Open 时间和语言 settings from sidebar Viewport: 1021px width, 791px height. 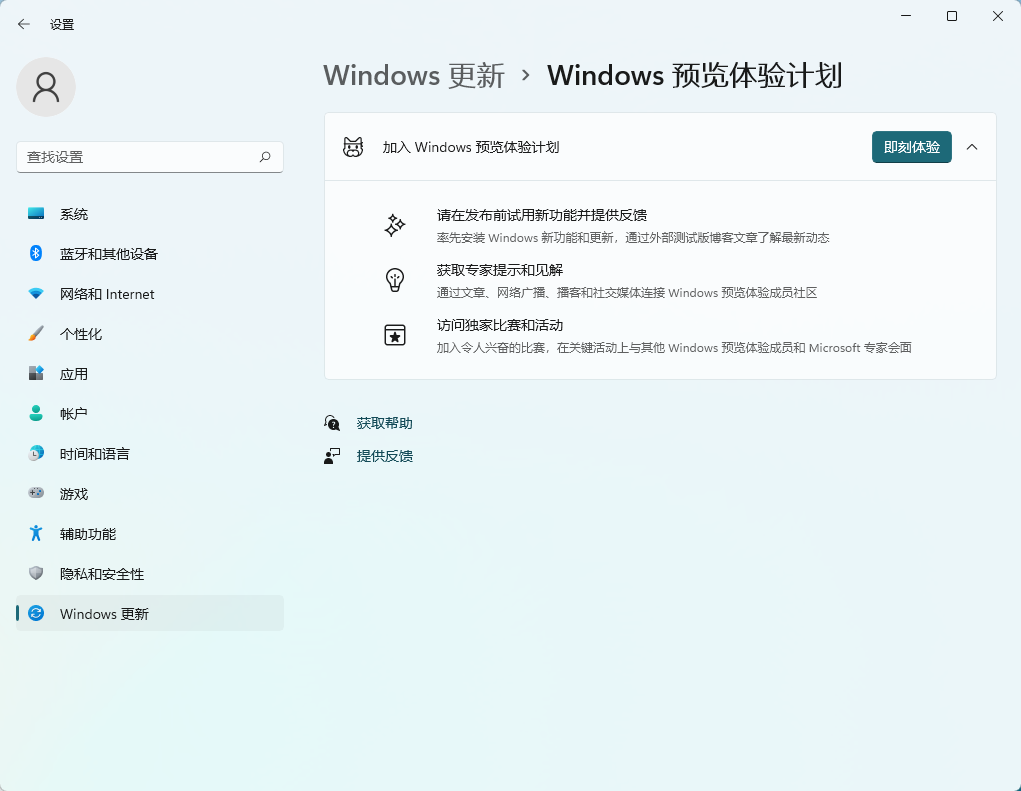pos(34,453)
